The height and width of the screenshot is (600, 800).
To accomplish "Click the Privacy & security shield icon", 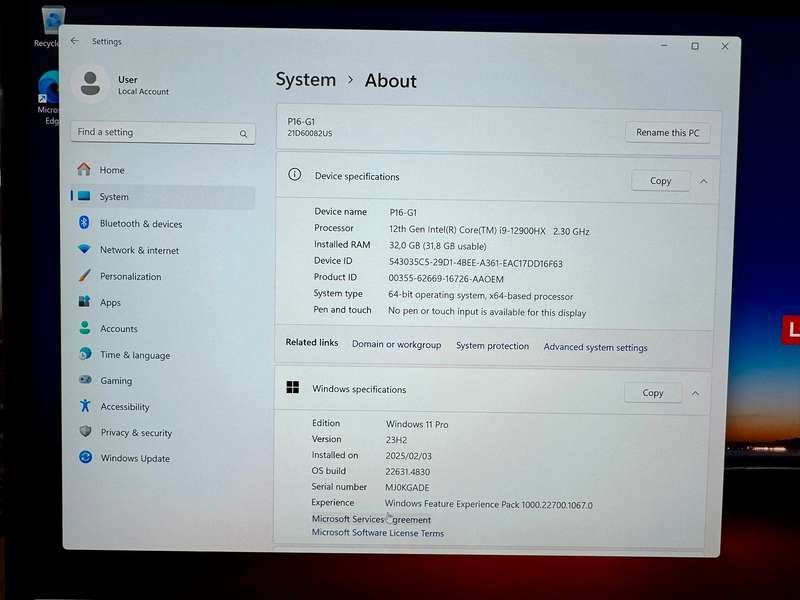I will click(x=86, y=432).
